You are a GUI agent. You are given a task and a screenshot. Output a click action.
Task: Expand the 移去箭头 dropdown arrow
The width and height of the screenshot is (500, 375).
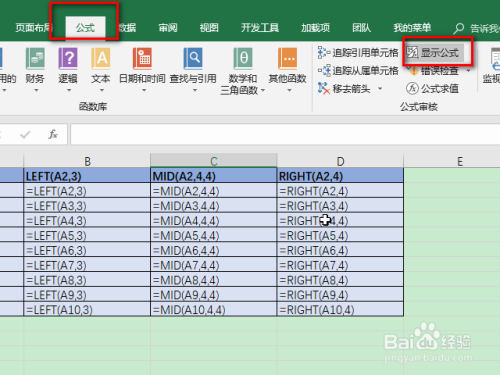pyautogui.click(x=380, y=89)
